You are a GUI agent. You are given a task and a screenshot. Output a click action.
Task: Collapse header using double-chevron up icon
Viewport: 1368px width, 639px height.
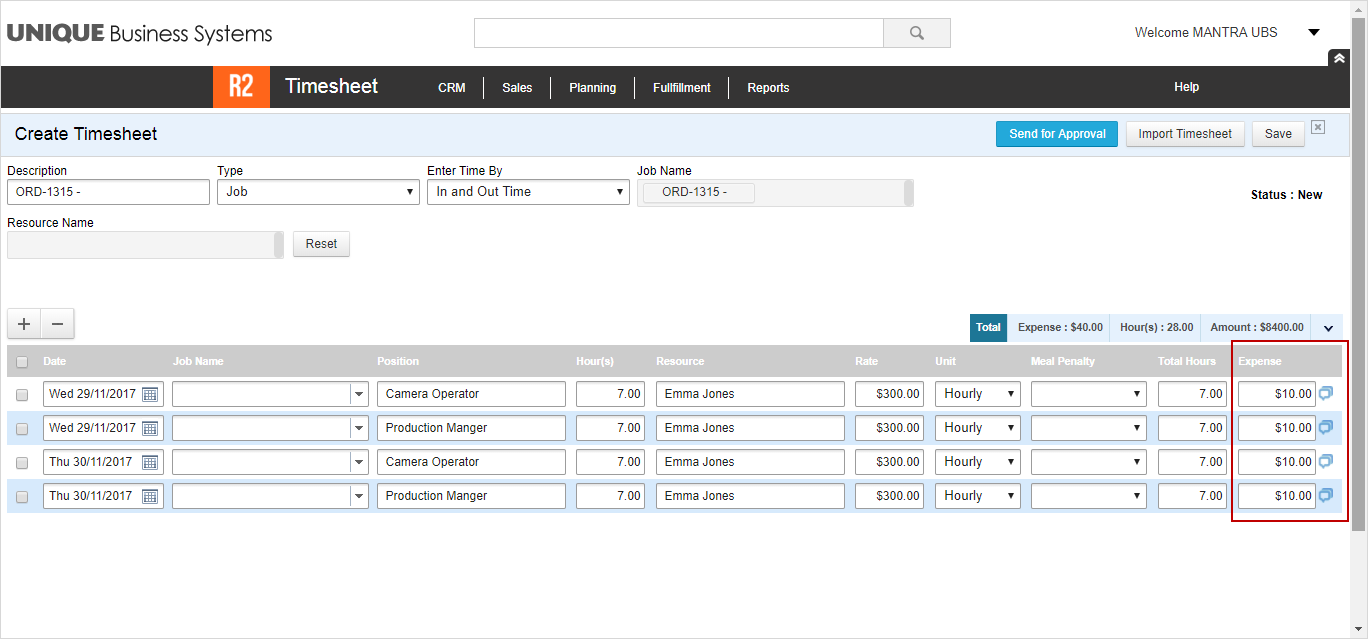tap(1338, 59)
